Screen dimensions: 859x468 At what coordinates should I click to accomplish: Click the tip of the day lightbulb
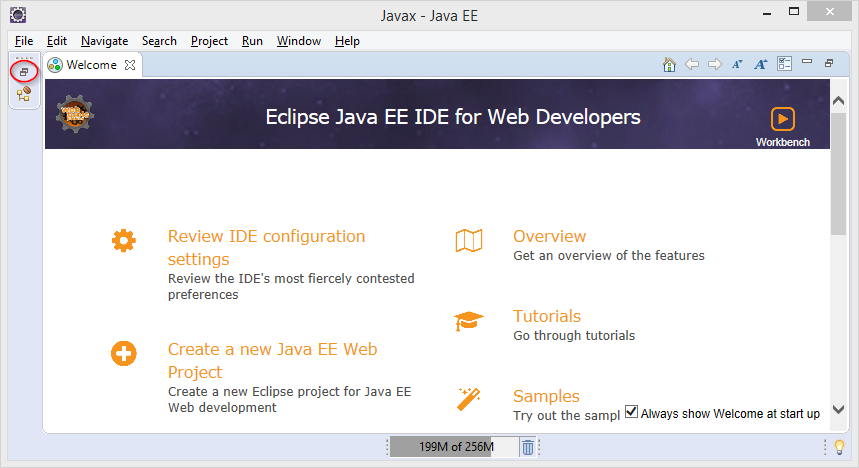pyautogui.click(x=840, y=447)
